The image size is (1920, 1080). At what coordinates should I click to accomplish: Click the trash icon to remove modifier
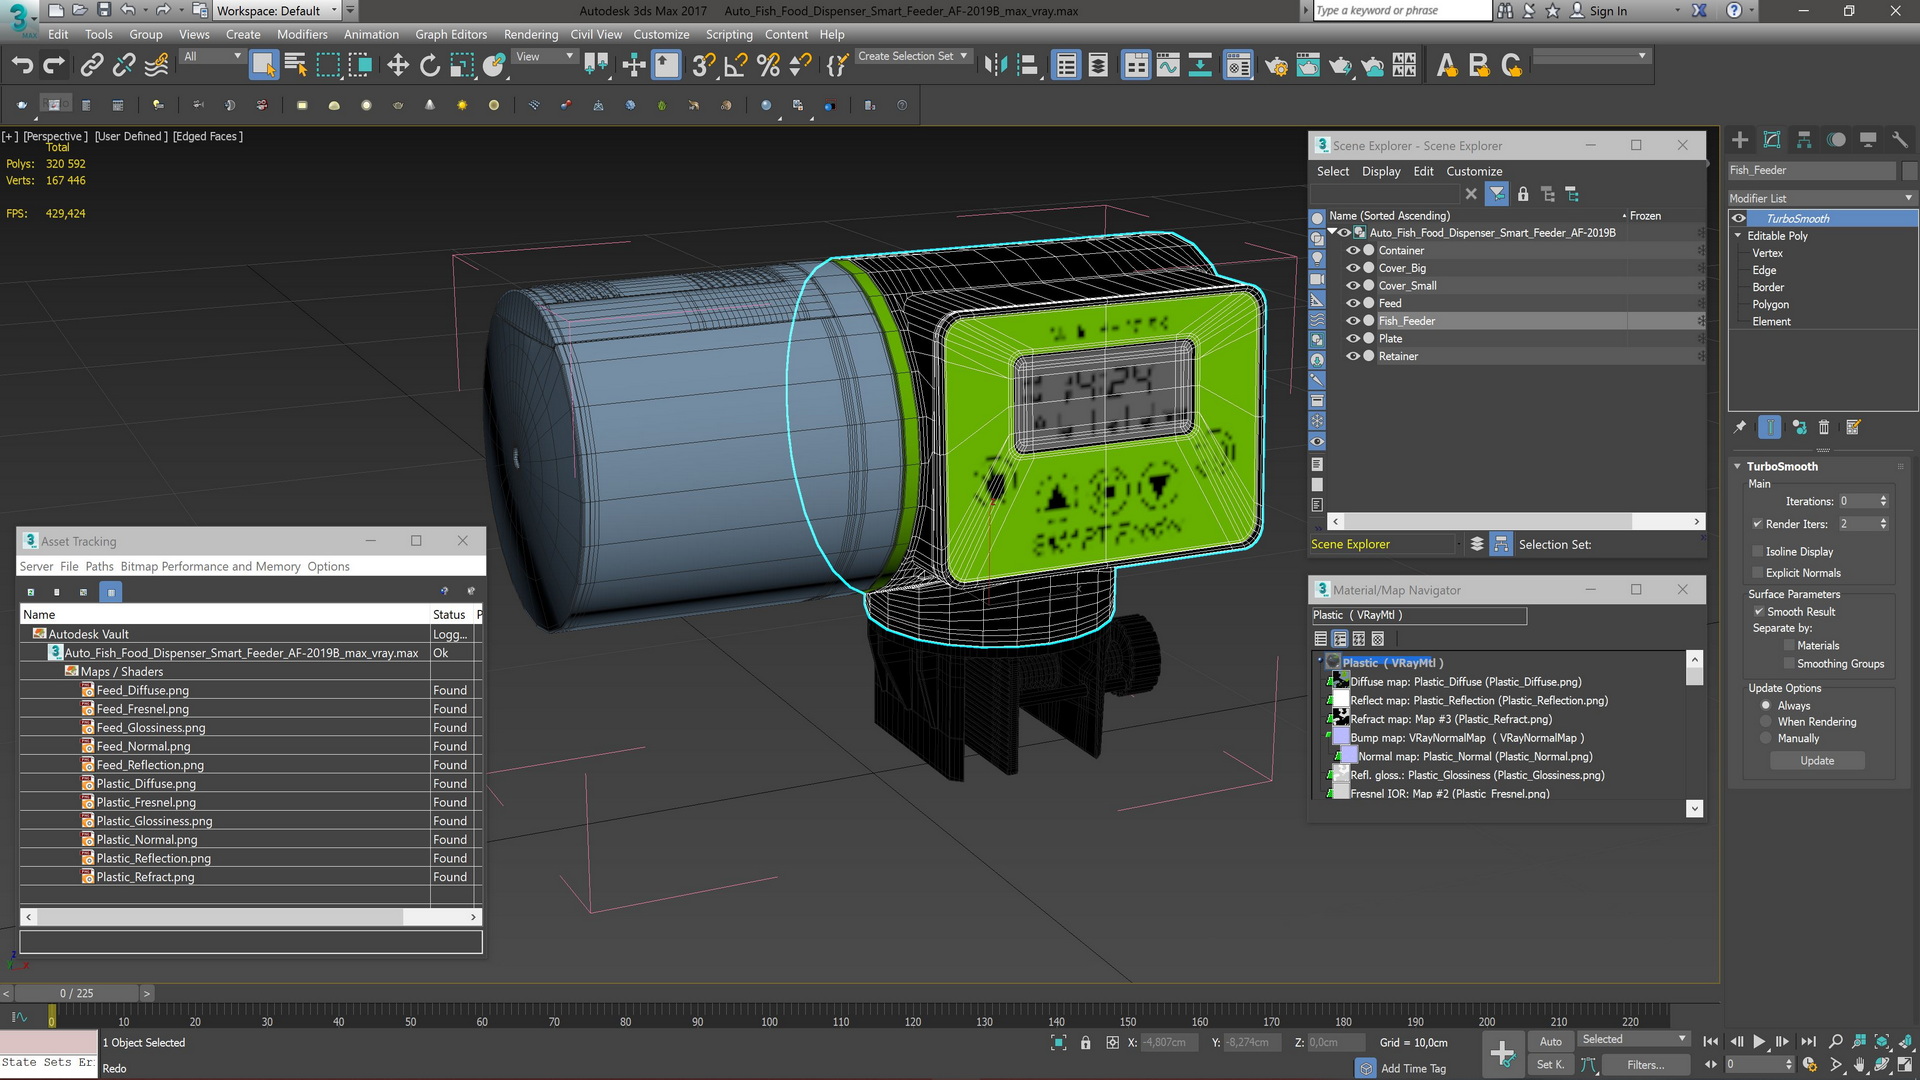coord(1824,427)
